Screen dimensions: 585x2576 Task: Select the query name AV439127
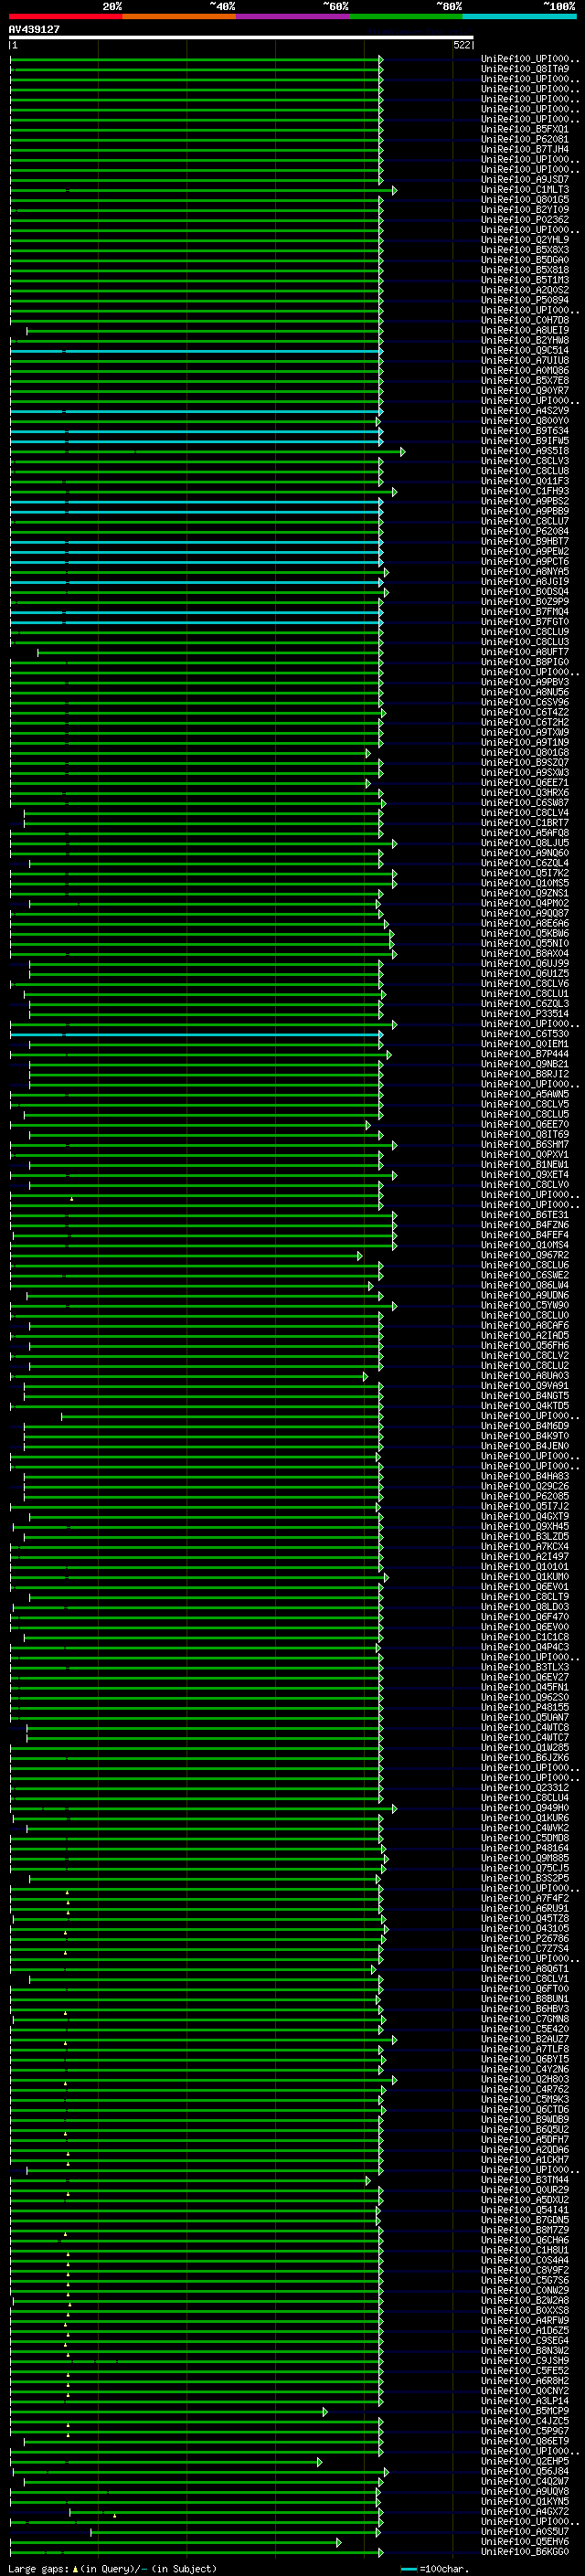click(34, 29)
